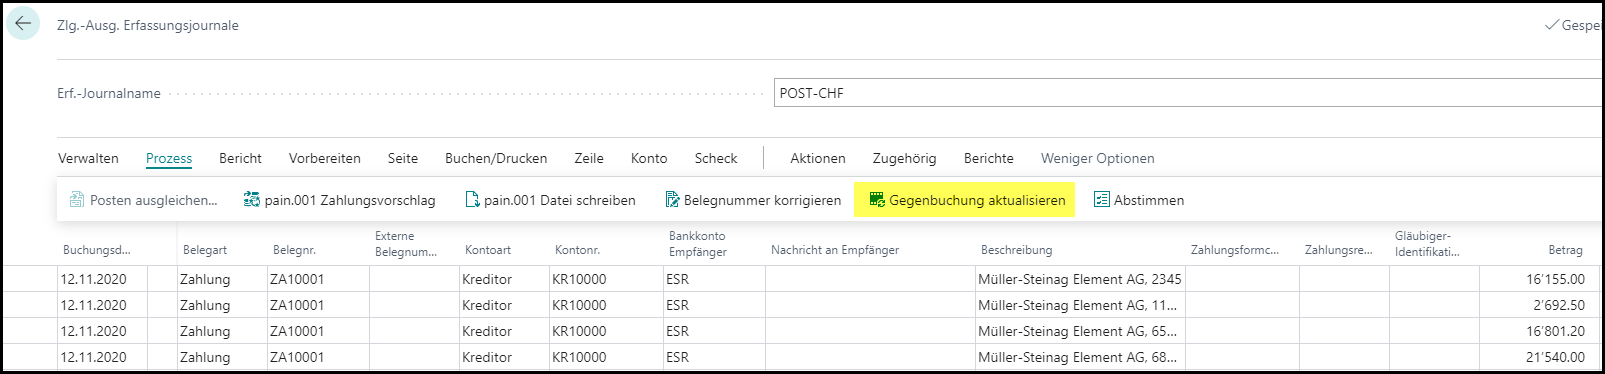Click description 'Müller-Steinag Element AG, 2345'
The height and width of the screenshot is (374, 1605).
[1080, 279]
